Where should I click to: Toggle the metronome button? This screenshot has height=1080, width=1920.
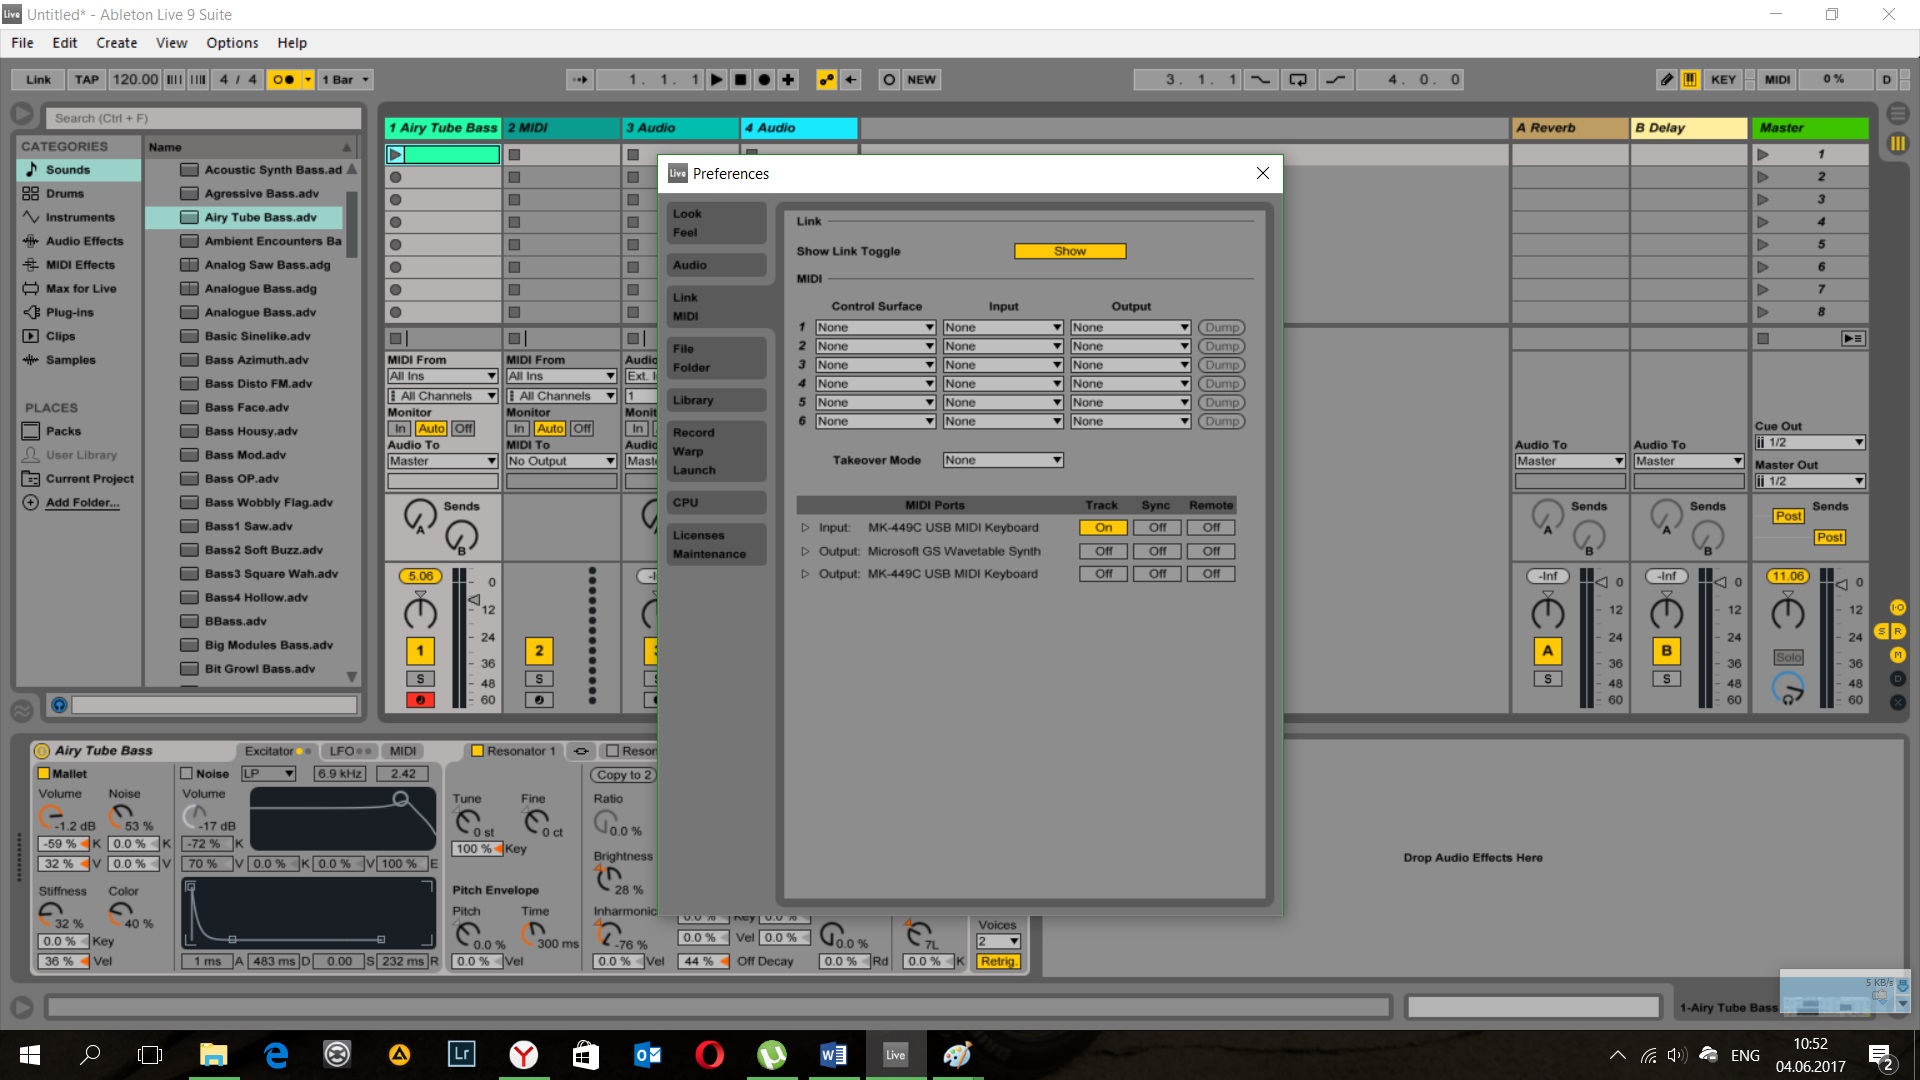(x=284, y=80)
